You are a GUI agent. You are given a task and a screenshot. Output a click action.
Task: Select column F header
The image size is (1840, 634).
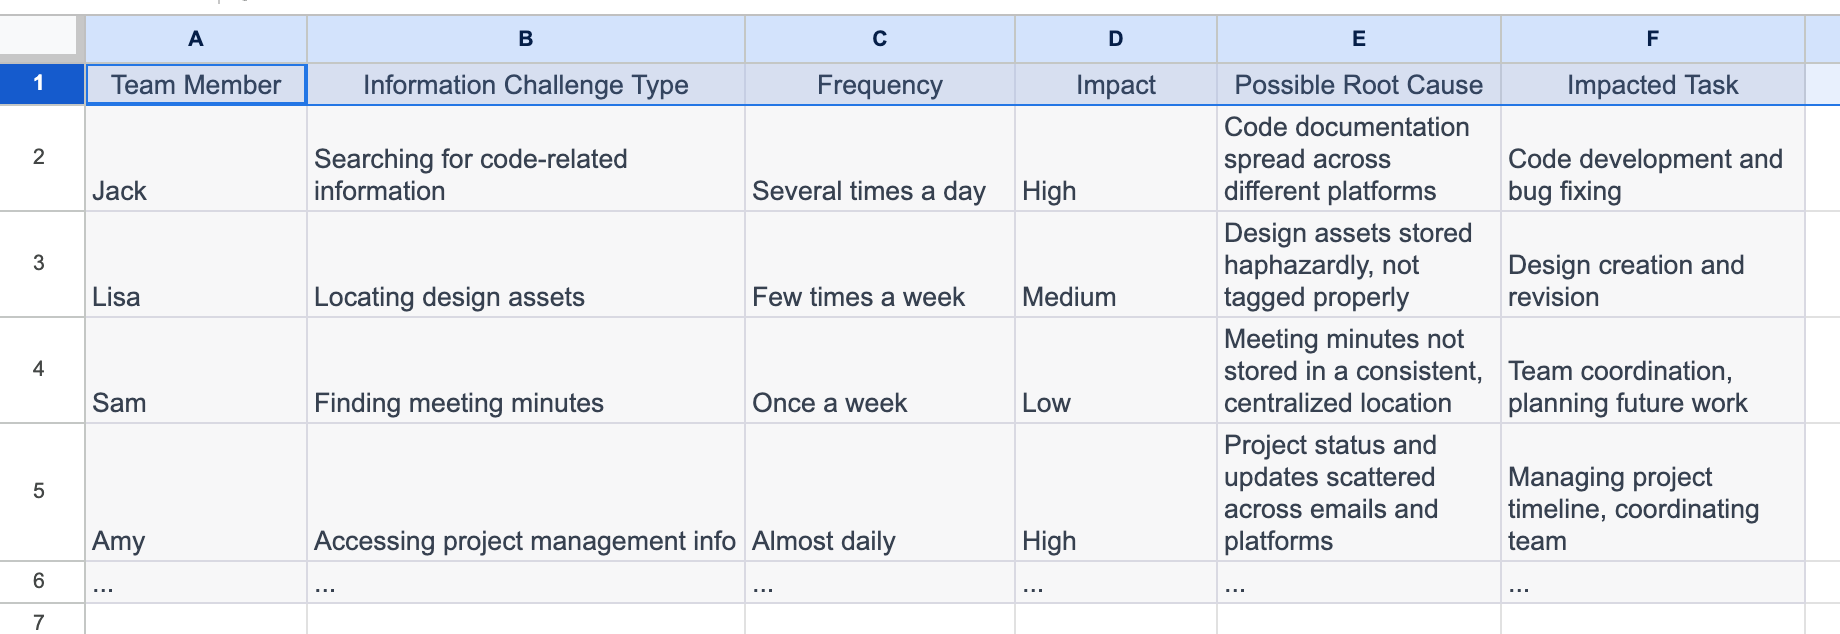(1651, 39)
